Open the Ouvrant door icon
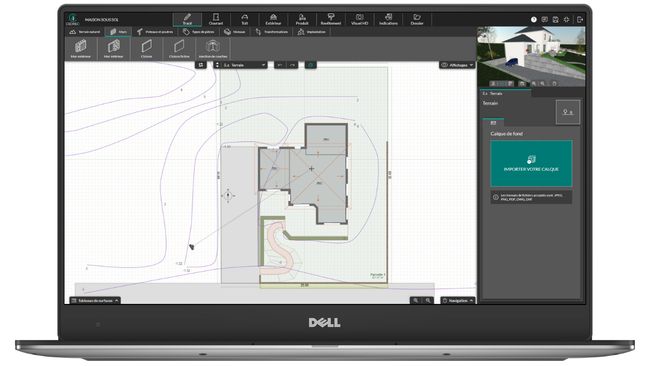The height and width of the screenshot is (366, 650). (x=216, y=19)
